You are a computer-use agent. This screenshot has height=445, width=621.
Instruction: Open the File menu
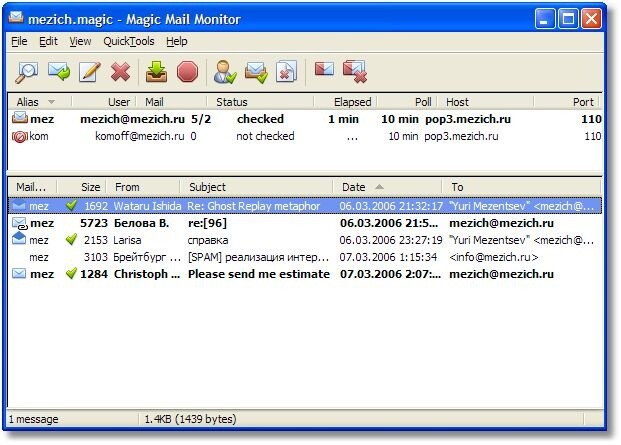pyautogui.click(x=19, y=41)
